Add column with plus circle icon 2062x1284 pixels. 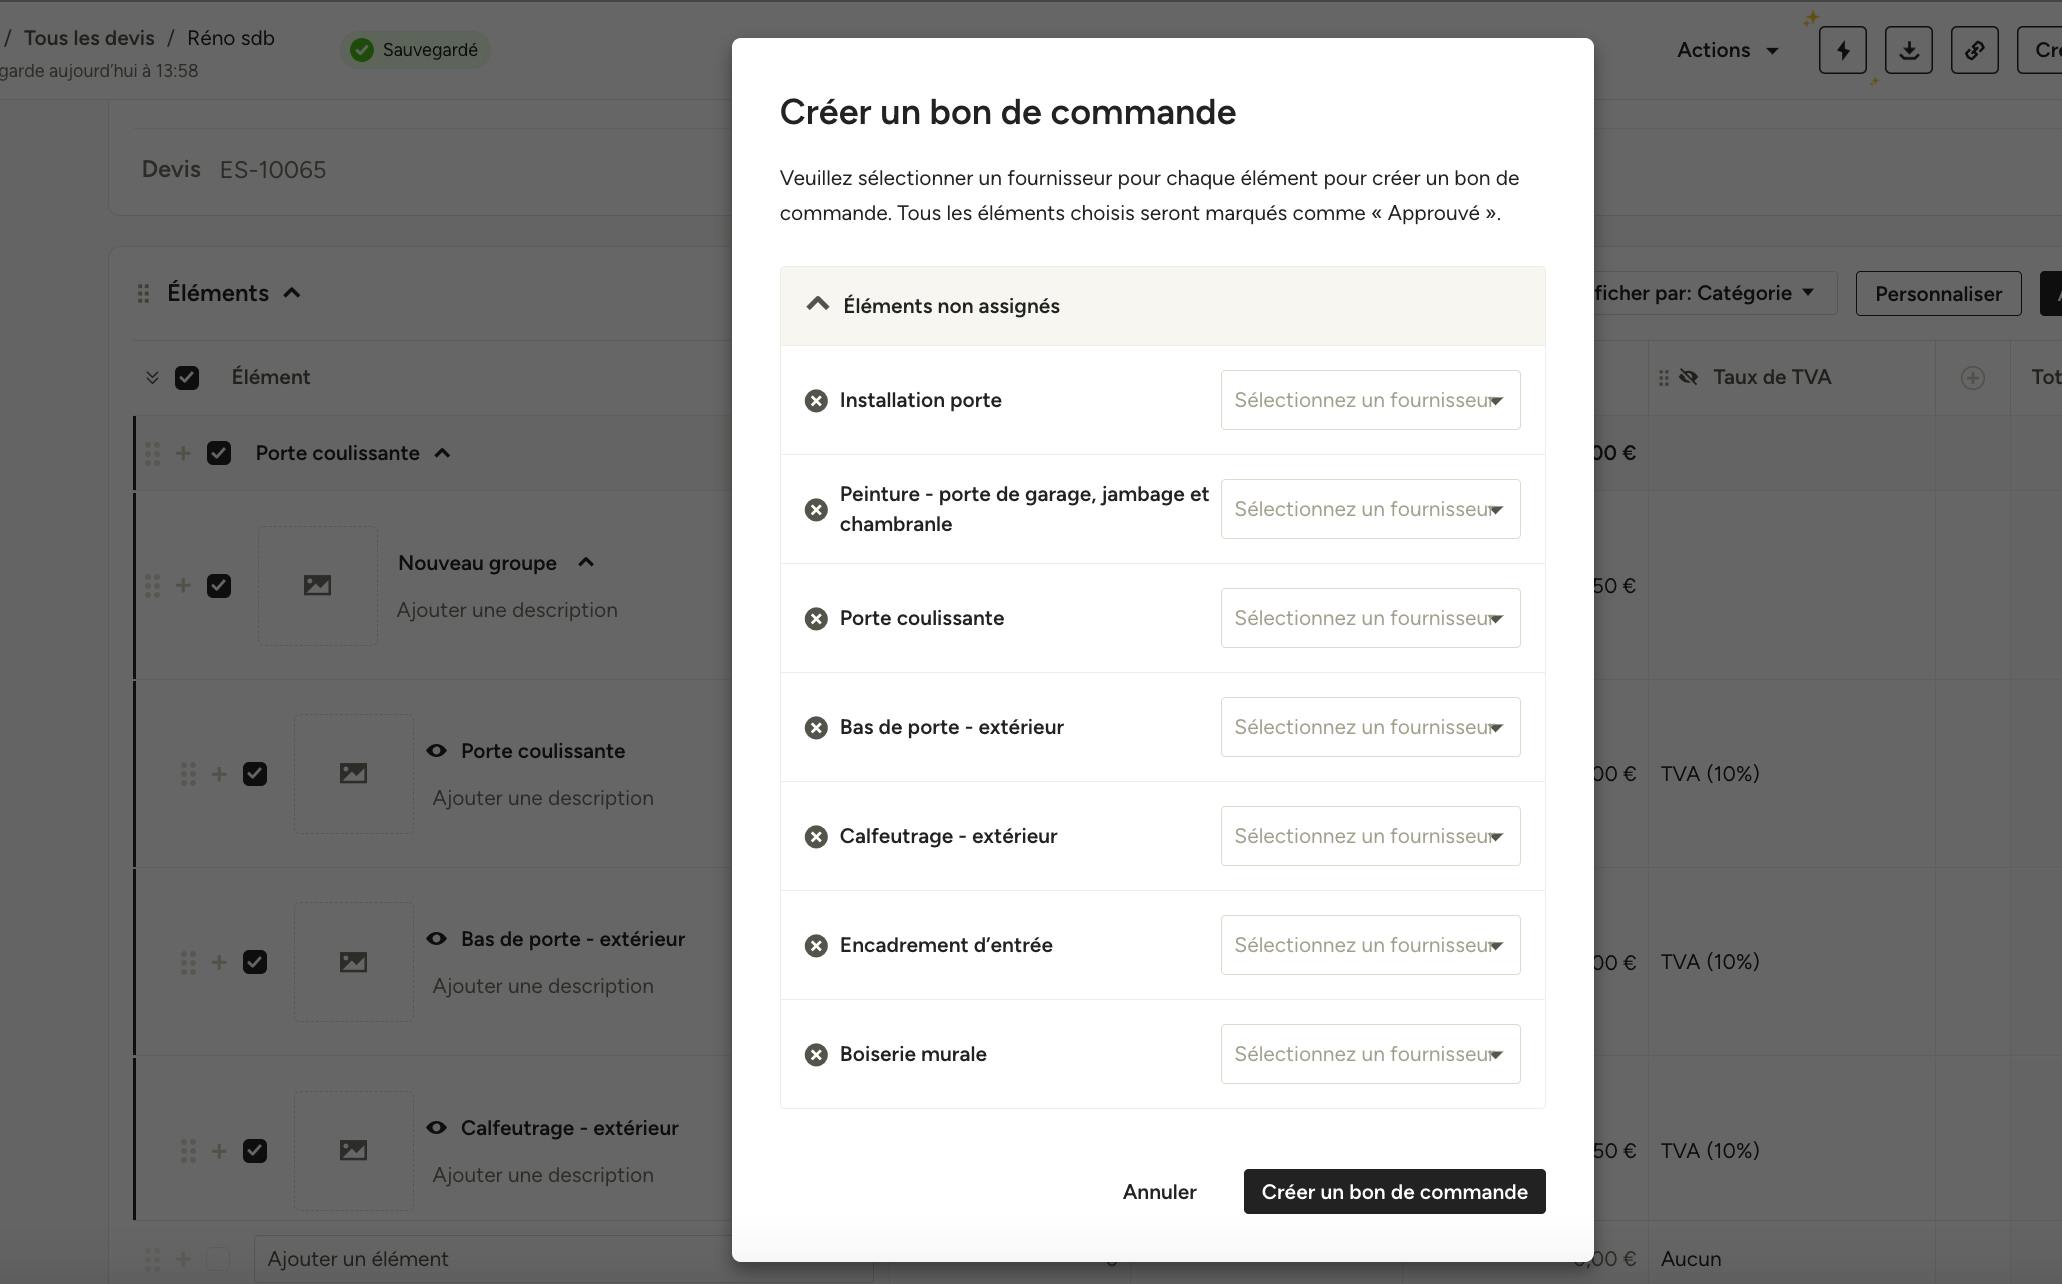1972,378
